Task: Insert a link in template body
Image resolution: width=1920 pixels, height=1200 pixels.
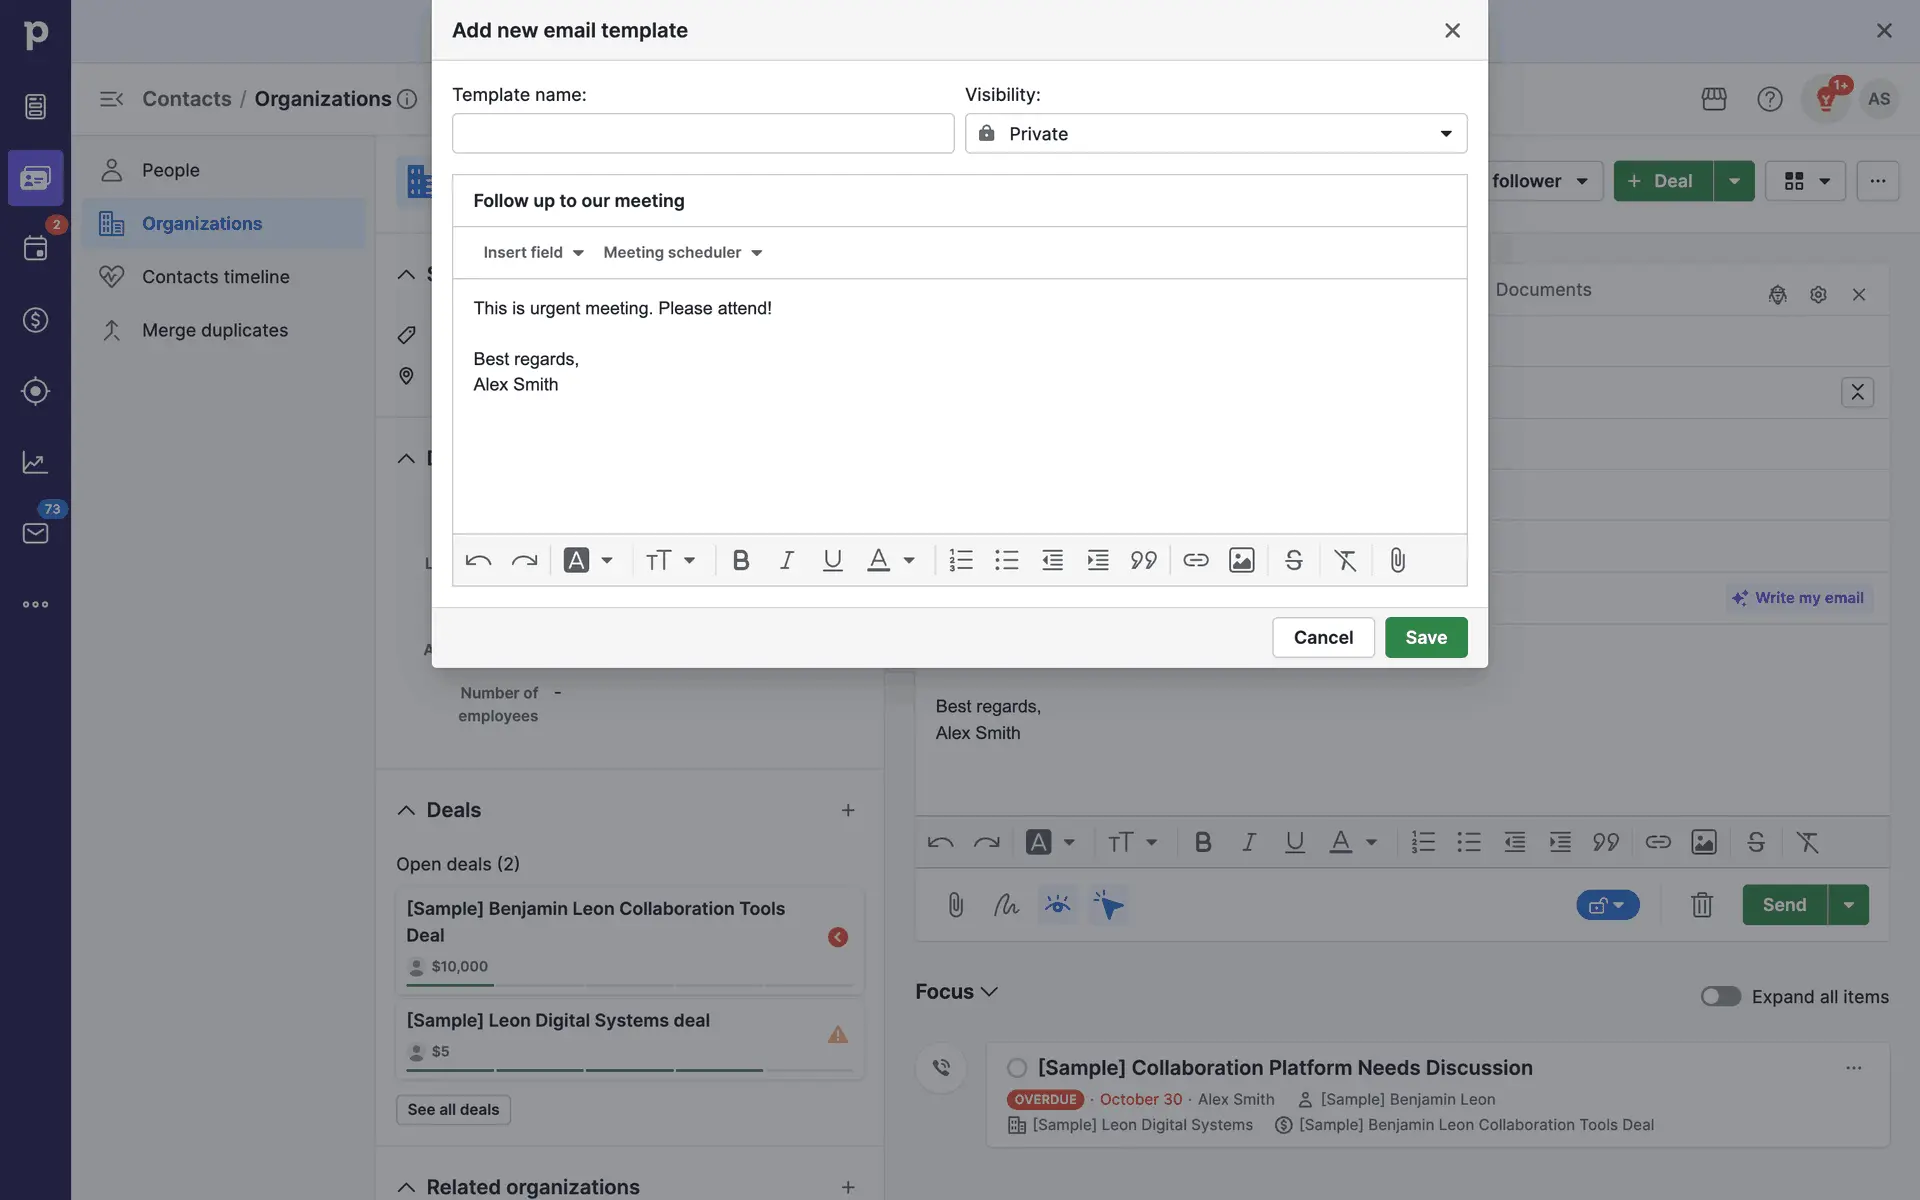Action: click(x=1195, y=560)
